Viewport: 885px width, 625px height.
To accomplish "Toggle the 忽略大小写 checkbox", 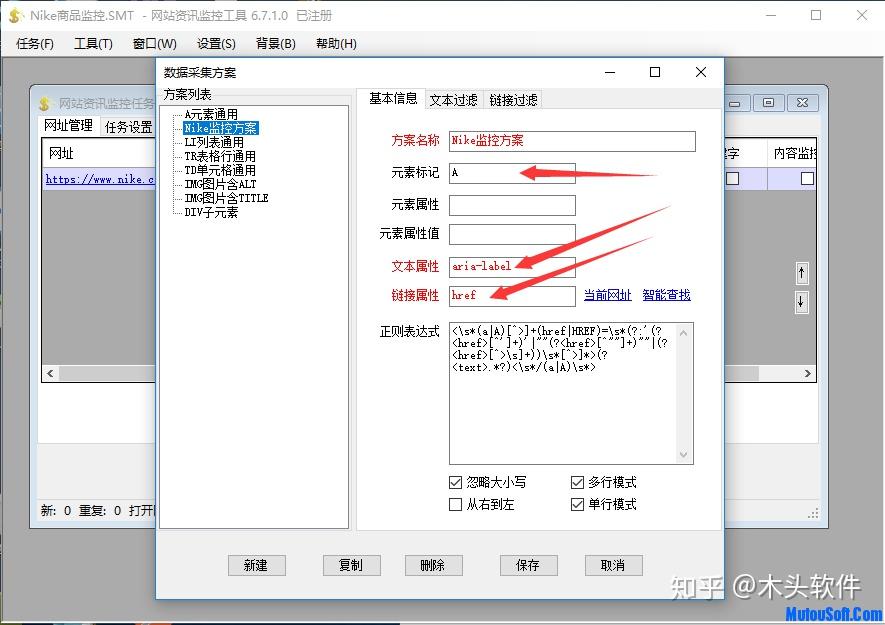I will point(455,482).
